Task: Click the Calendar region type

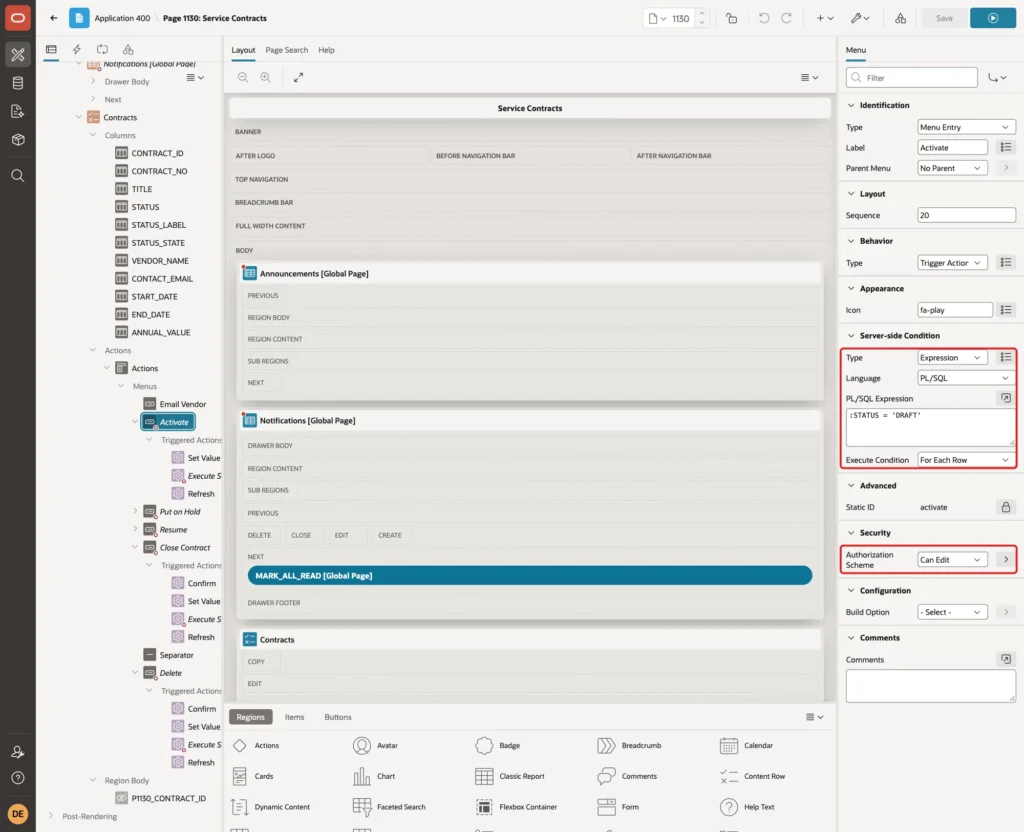Action: coord(747,746)
